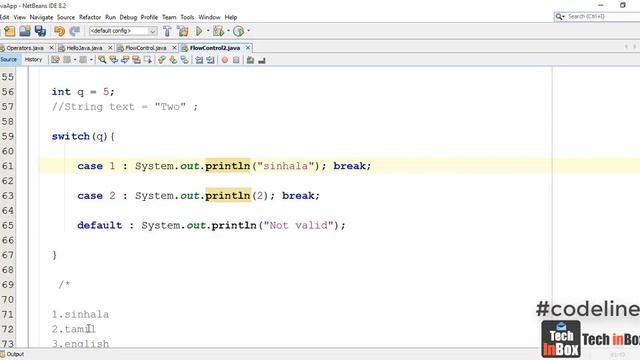Close the Operators.java tab
The image size is (640, 360).
click(51, 48)
